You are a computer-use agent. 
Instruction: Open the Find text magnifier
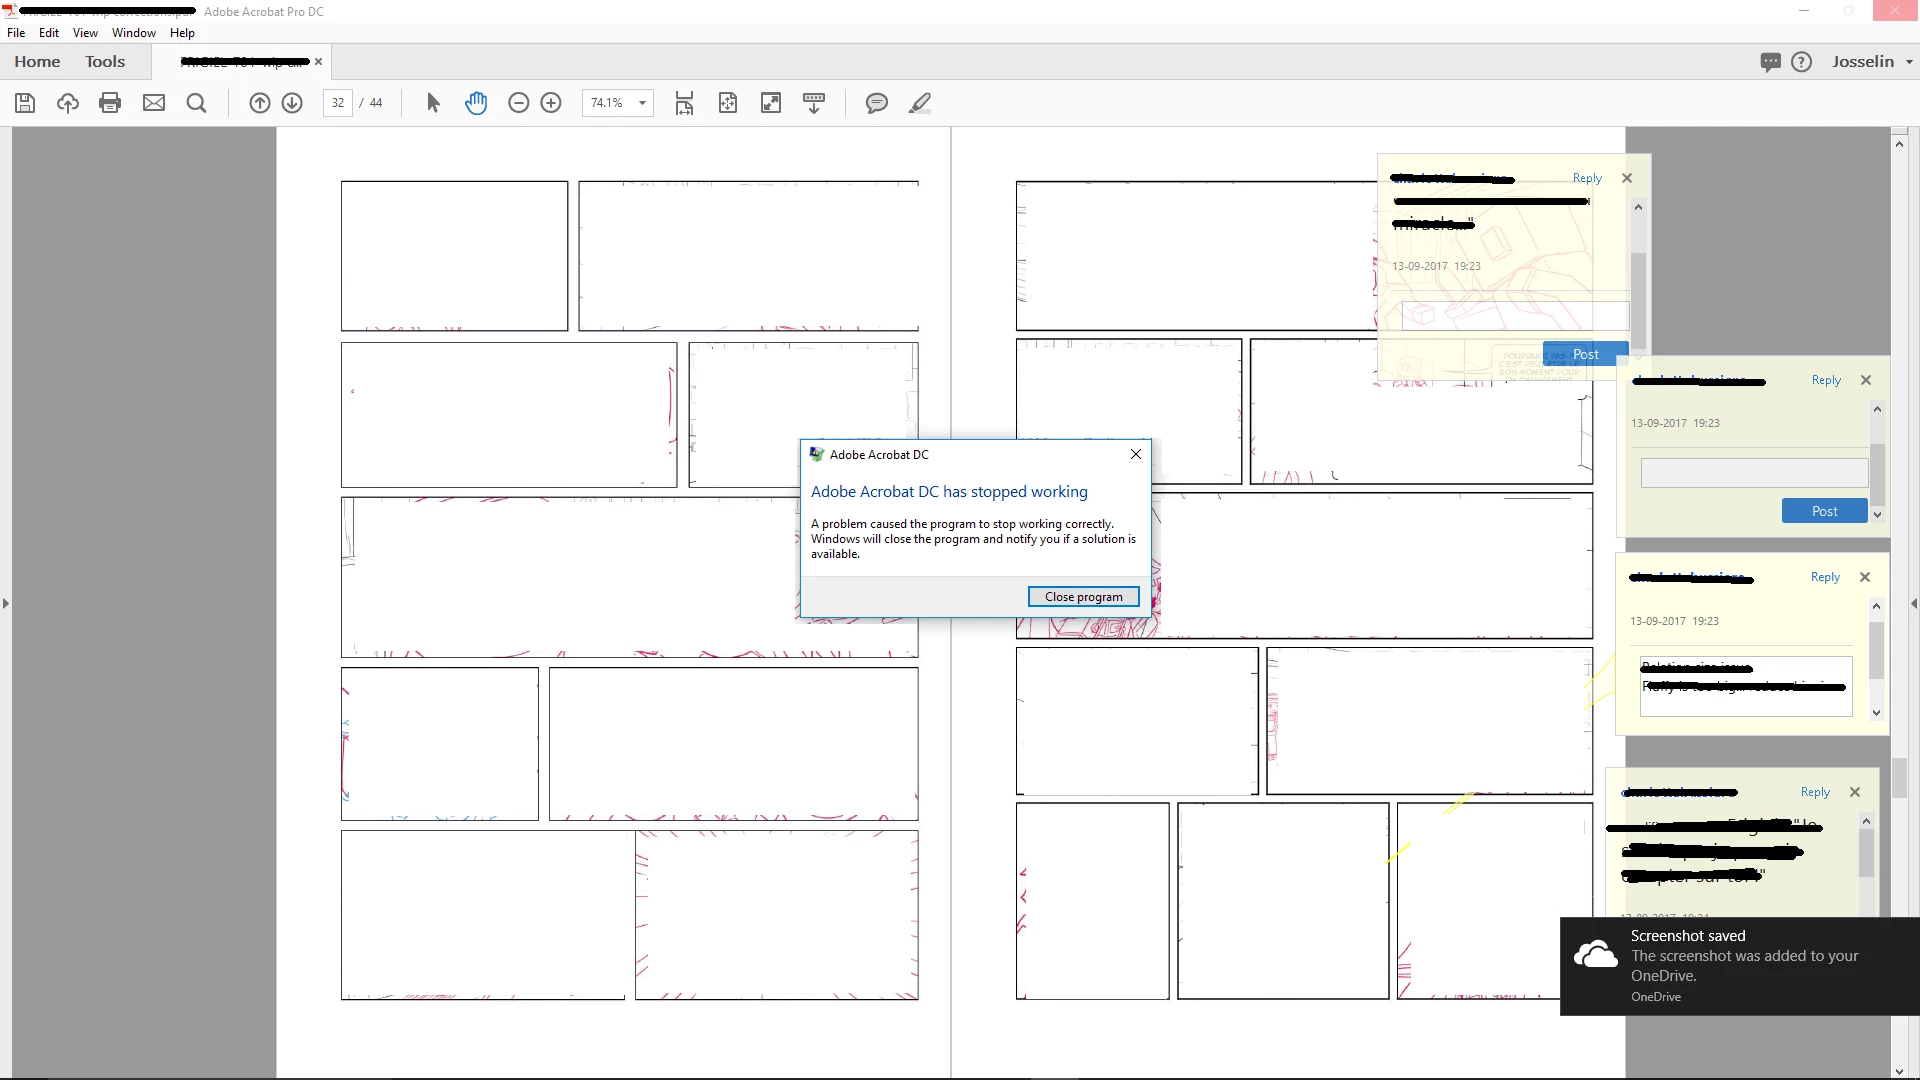pyautogui.click(x=196, y=103)
